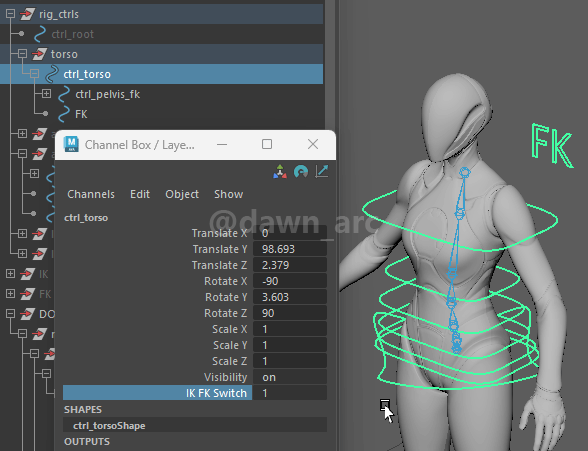
Task: Select Scale Z channel label
Action: [x=230, y=361]
